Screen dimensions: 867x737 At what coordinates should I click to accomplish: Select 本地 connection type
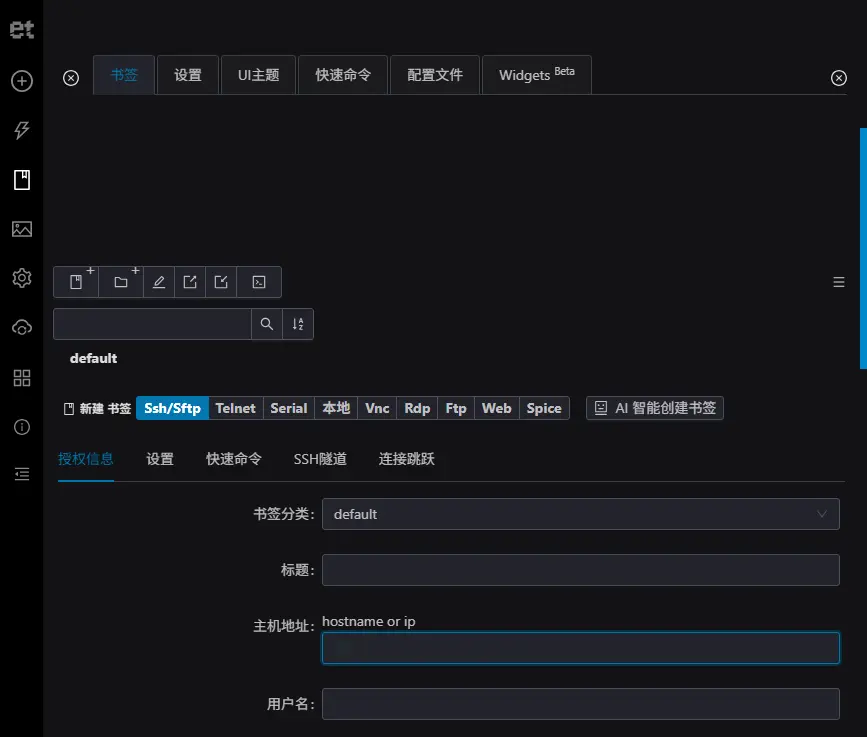point(336,408)
